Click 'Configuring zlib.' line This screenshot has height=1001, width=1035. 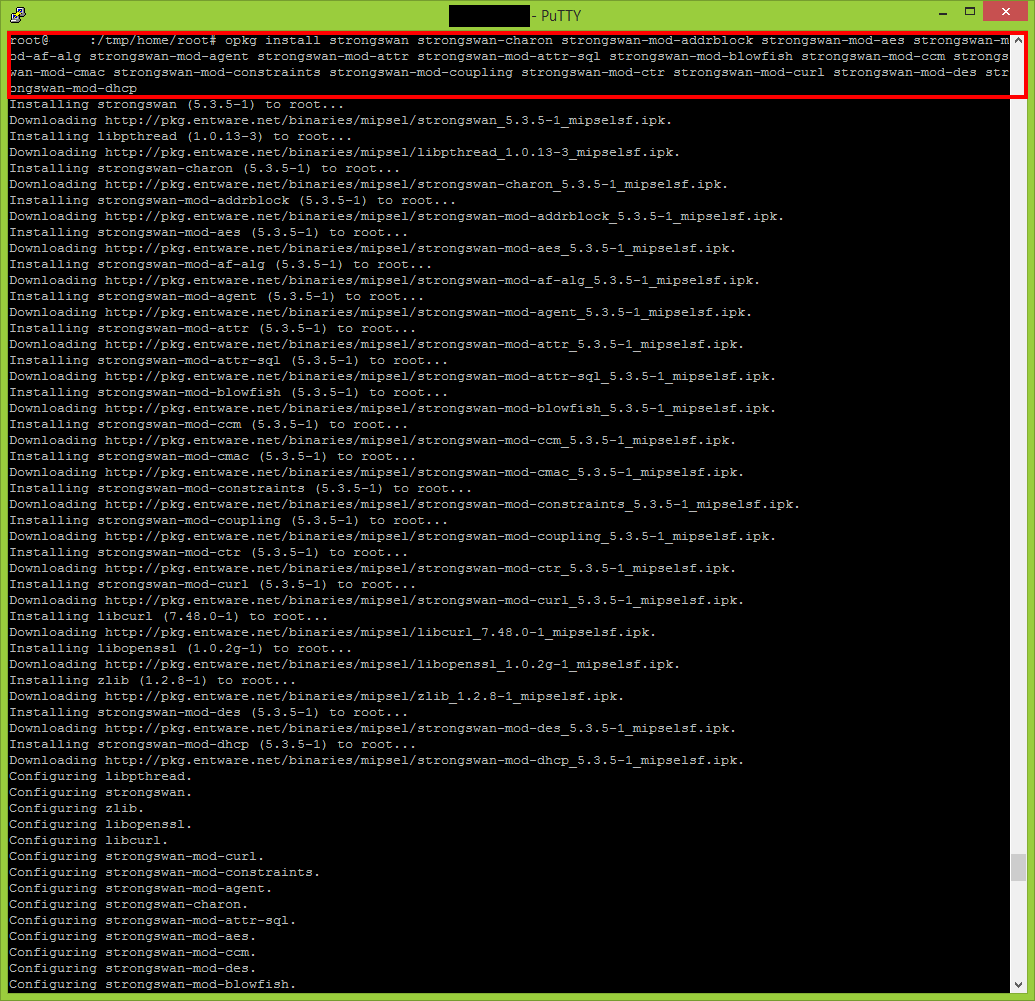pyautogui.click(x=77, y=809)
